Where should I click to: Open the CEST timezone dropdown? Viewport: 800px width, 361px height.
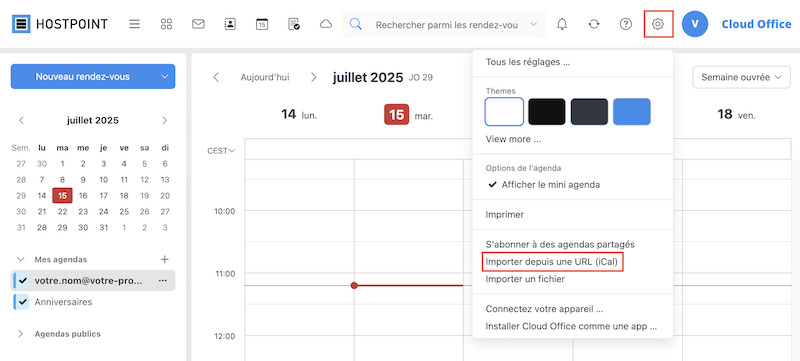(x=221, y=150)
